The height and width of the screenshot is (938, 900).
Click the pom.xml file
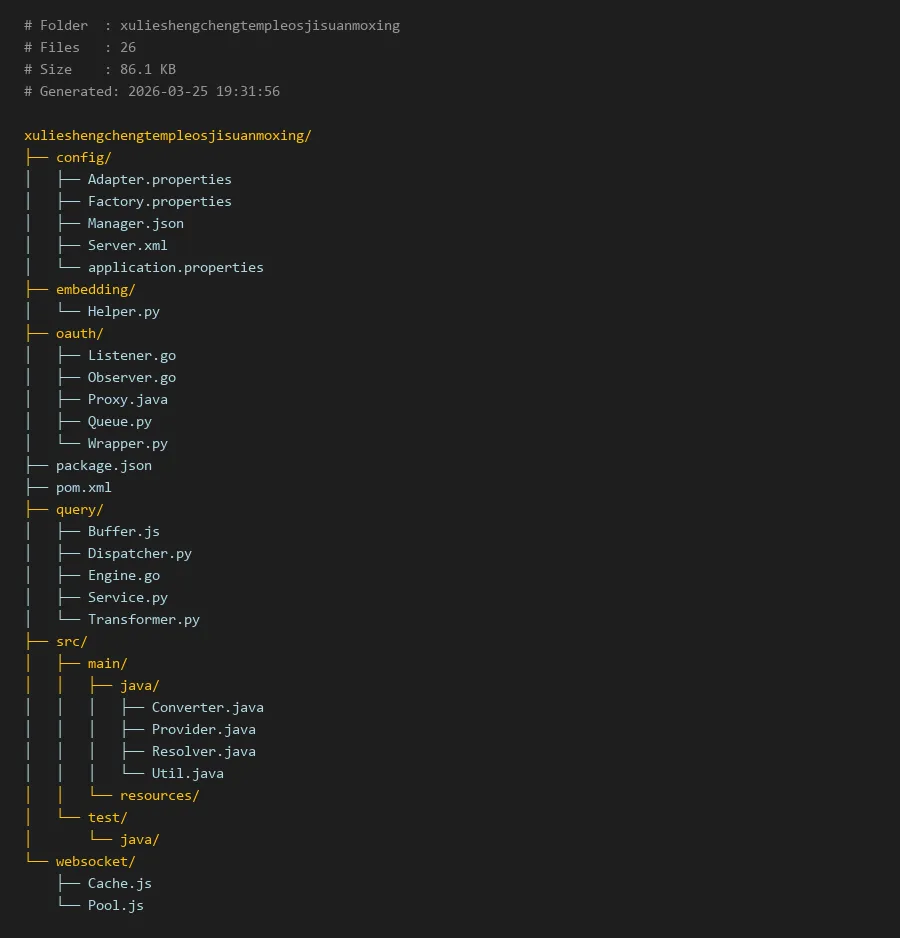(x=83, y=487)
